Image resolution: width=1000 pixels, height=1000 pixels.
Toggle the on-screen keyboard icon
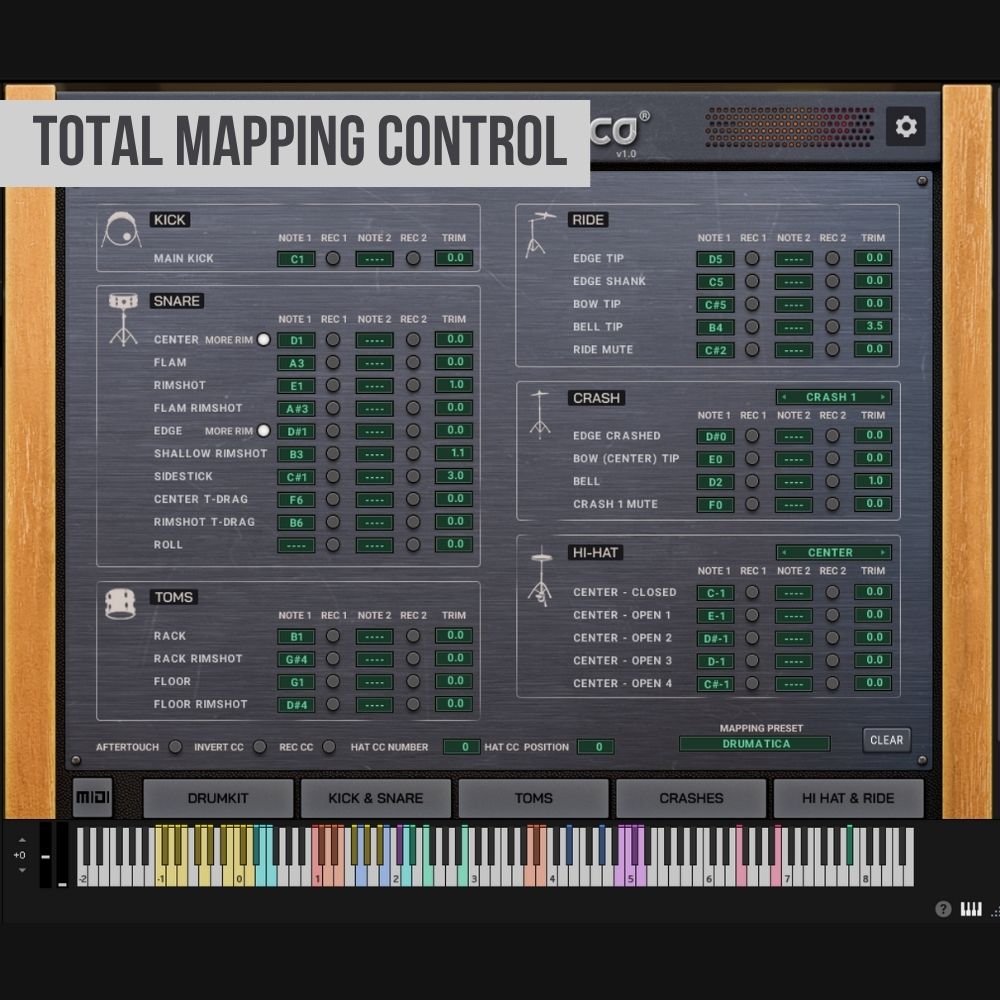click(x=971, y=909)
